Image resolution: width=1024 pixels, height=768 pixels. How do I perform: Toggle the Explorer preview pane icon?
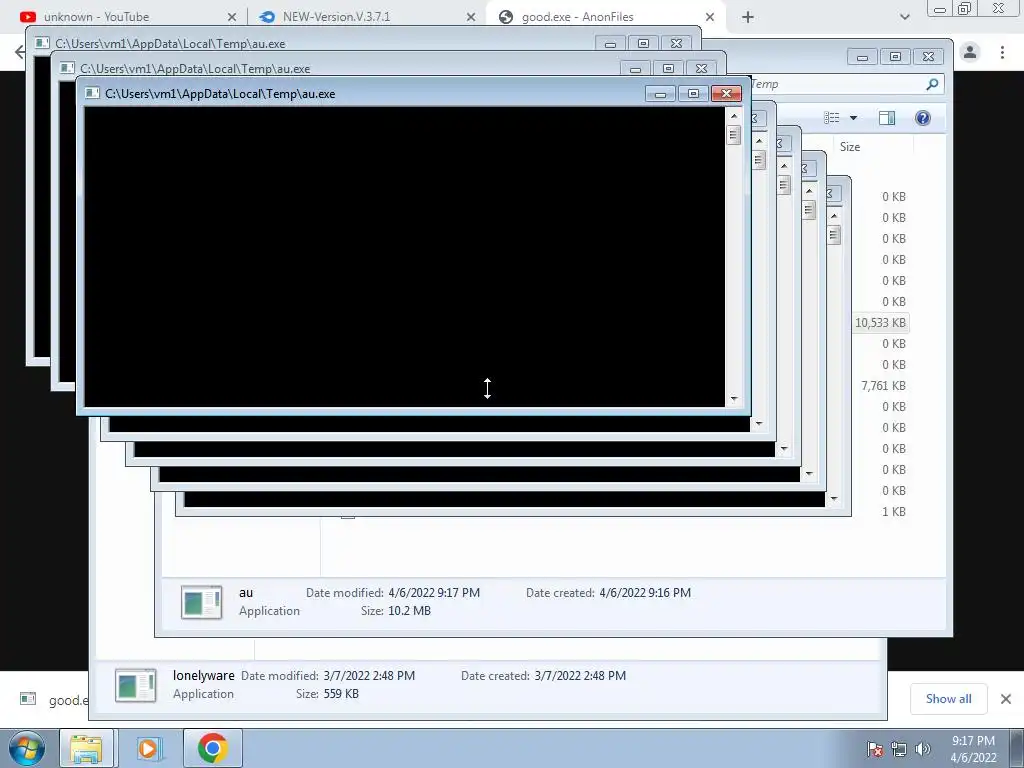pyautogui.click(x=887, y=118)
